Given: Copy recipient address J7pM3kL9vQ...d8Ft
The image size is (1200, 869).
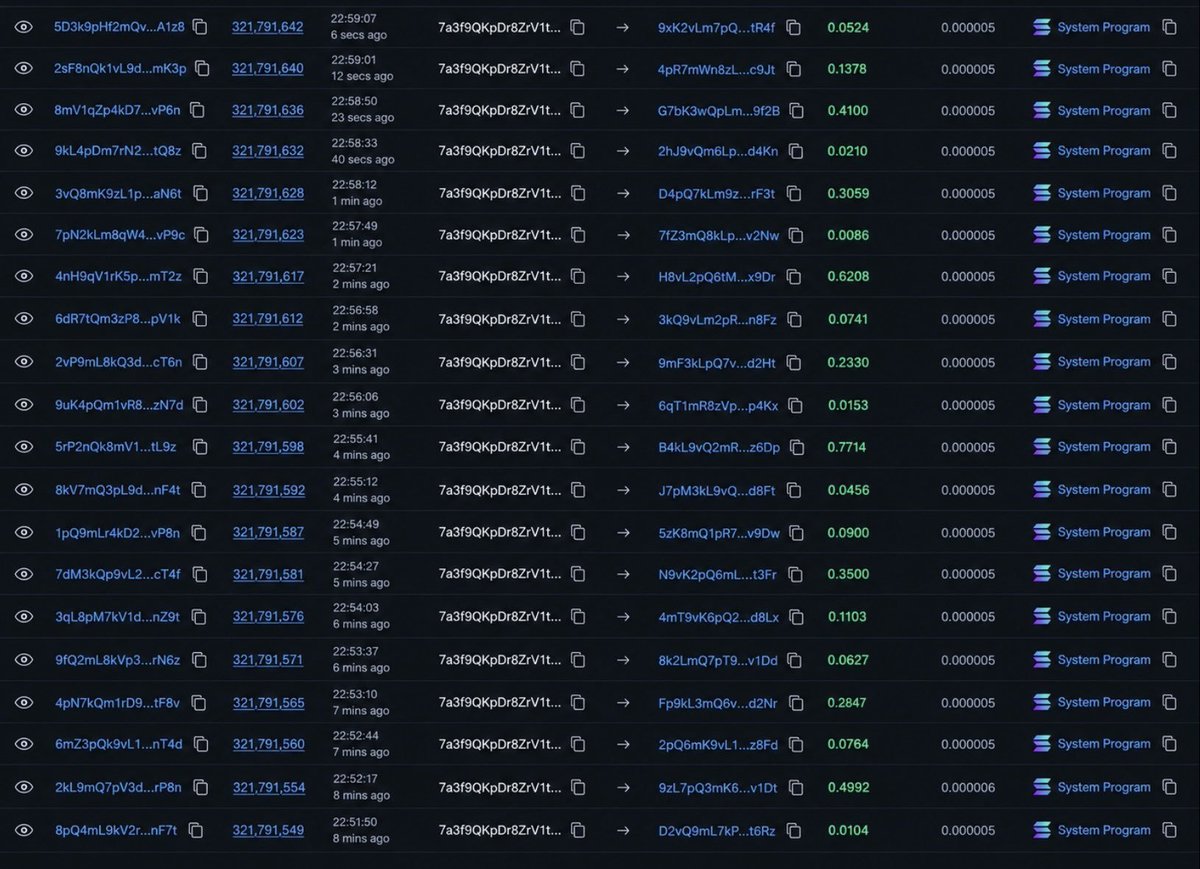Looking at the screenshot, I should [793, 490].
